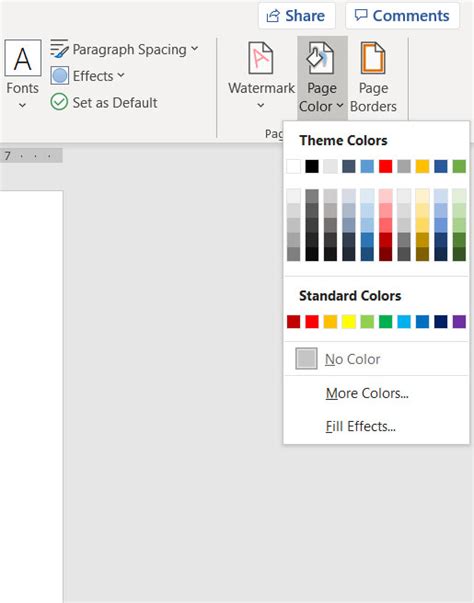The height and width of the screenshot is (603, 474).
Task: Select gold theme color swatch in top row
Action: [422, 167]
